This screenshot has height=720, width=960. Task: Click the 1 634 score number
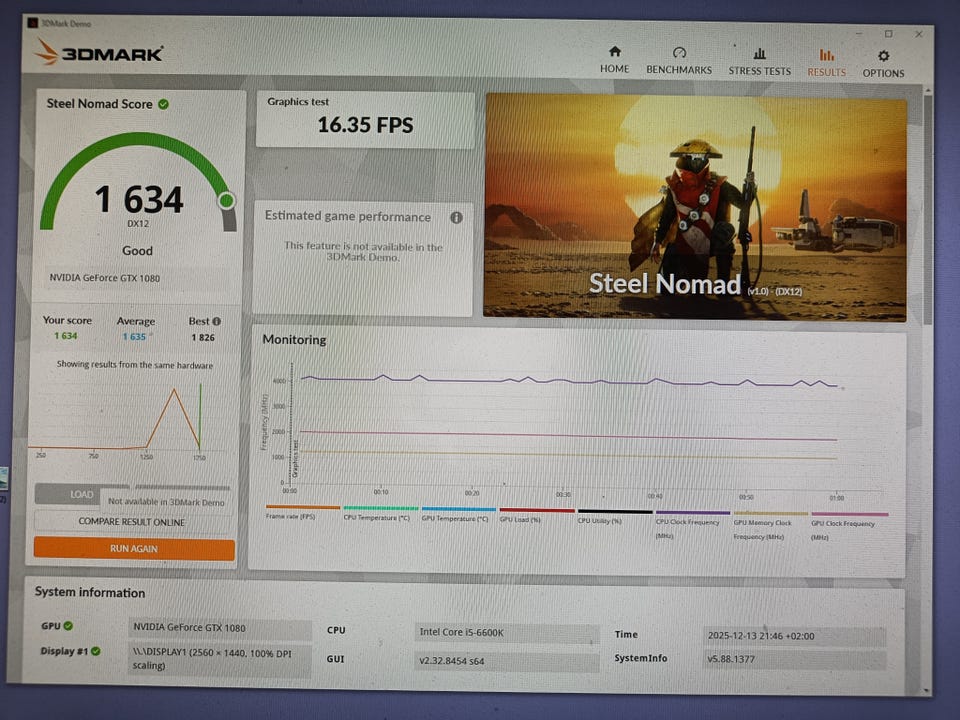click(x=139, y=200)
